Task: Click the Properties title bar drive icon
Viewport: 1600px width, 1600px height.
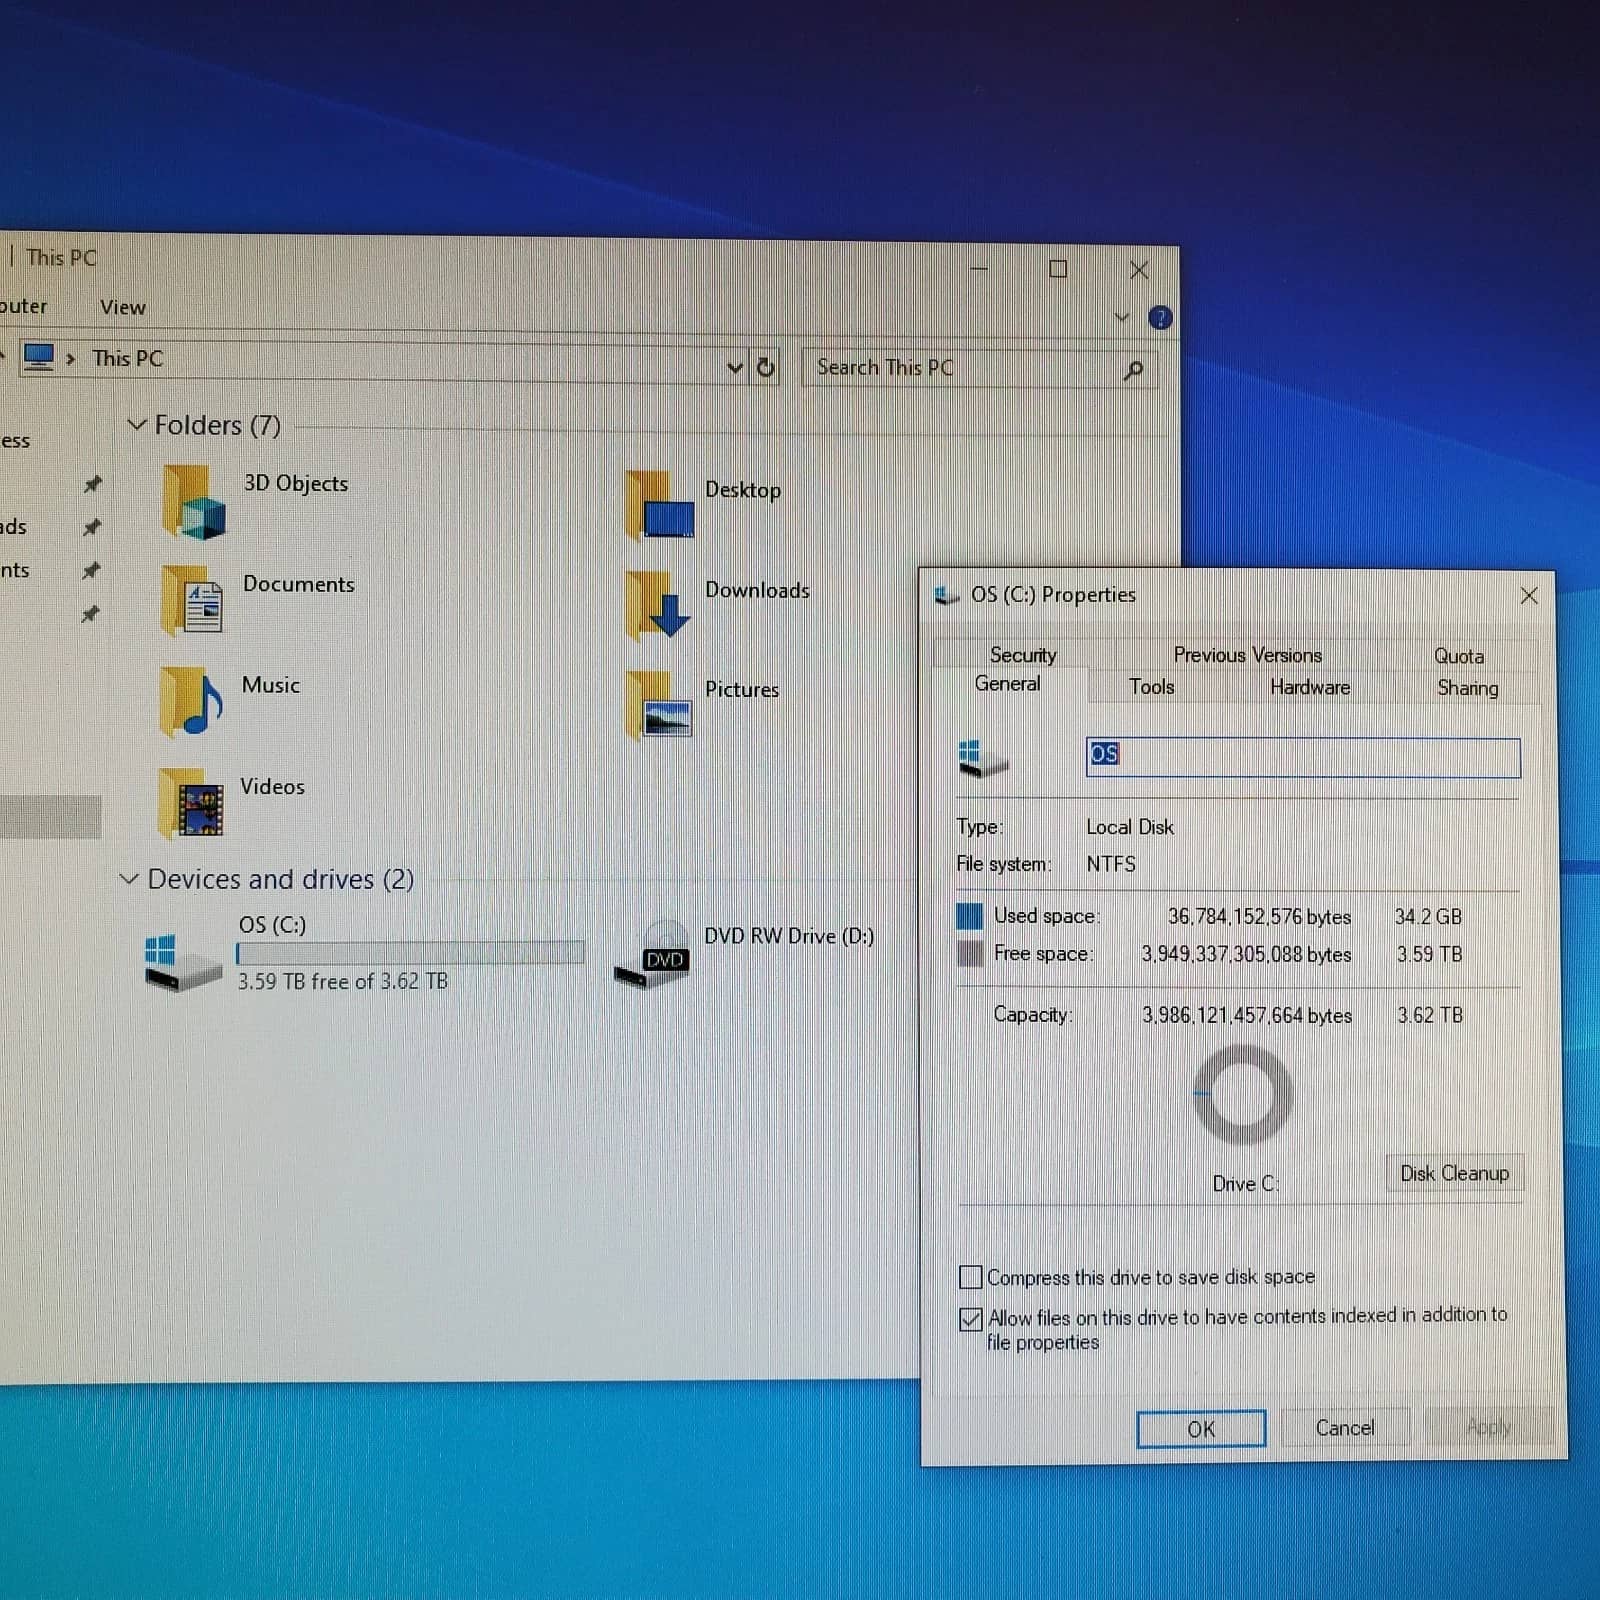Action: click(x=946, y=595)
